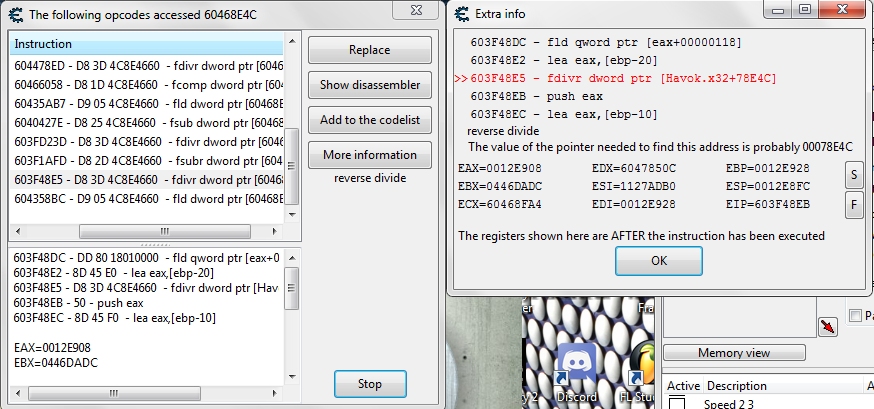
Task: Click the Active column header in address list
Action: coord(683,386)
